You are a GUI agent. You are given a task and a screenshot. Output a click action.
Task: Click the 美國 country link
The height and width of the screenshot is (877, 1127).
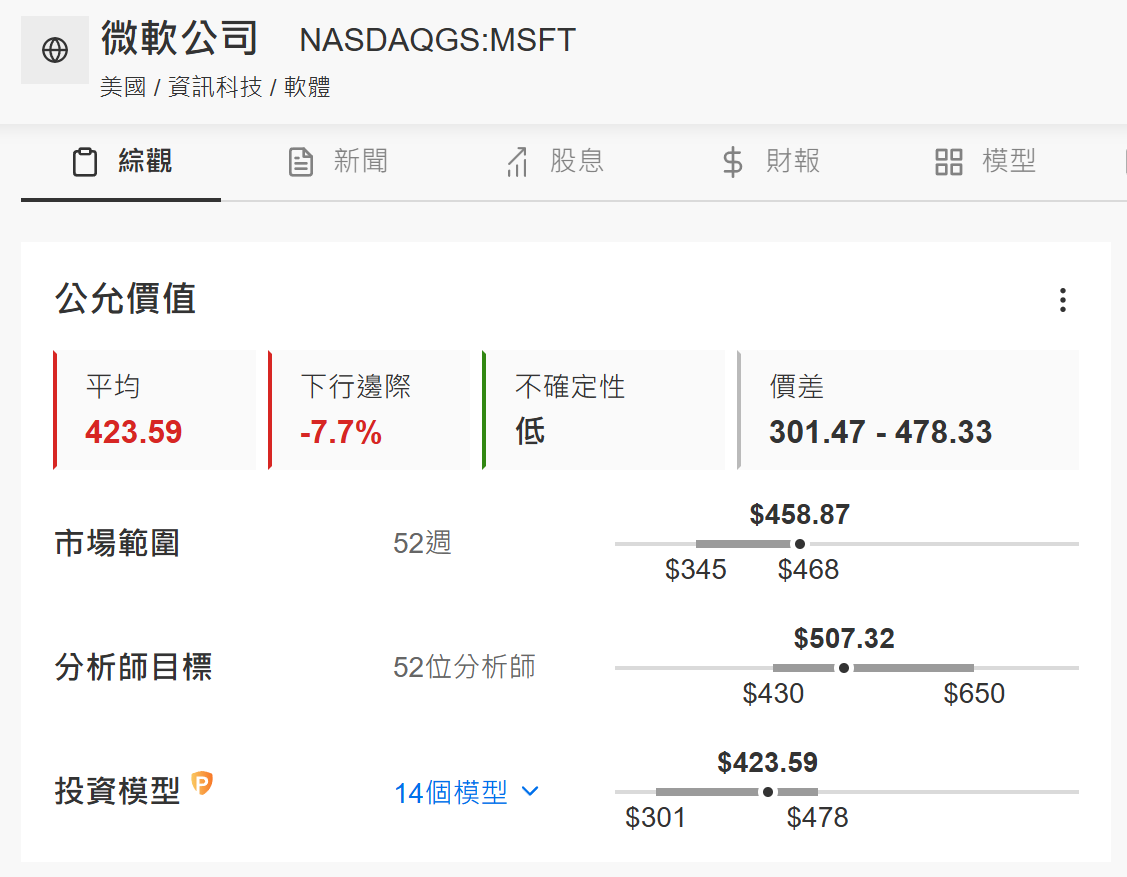tap(123, 87)
